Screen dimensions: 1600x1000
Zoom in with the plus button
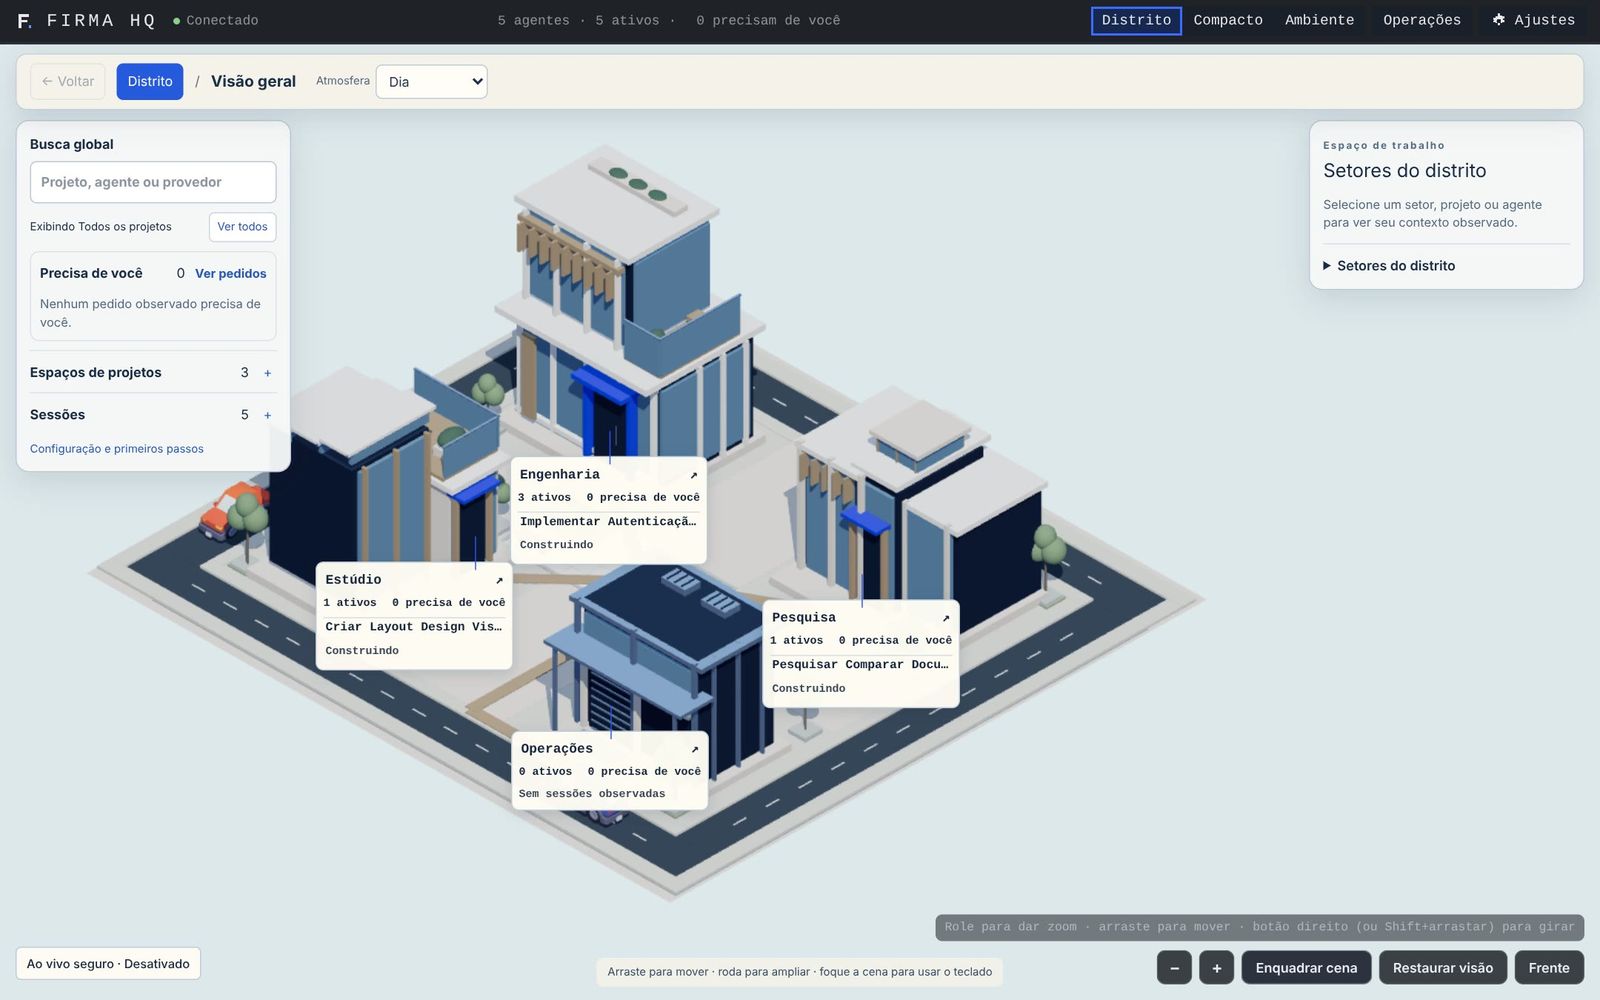(1217, 968)
